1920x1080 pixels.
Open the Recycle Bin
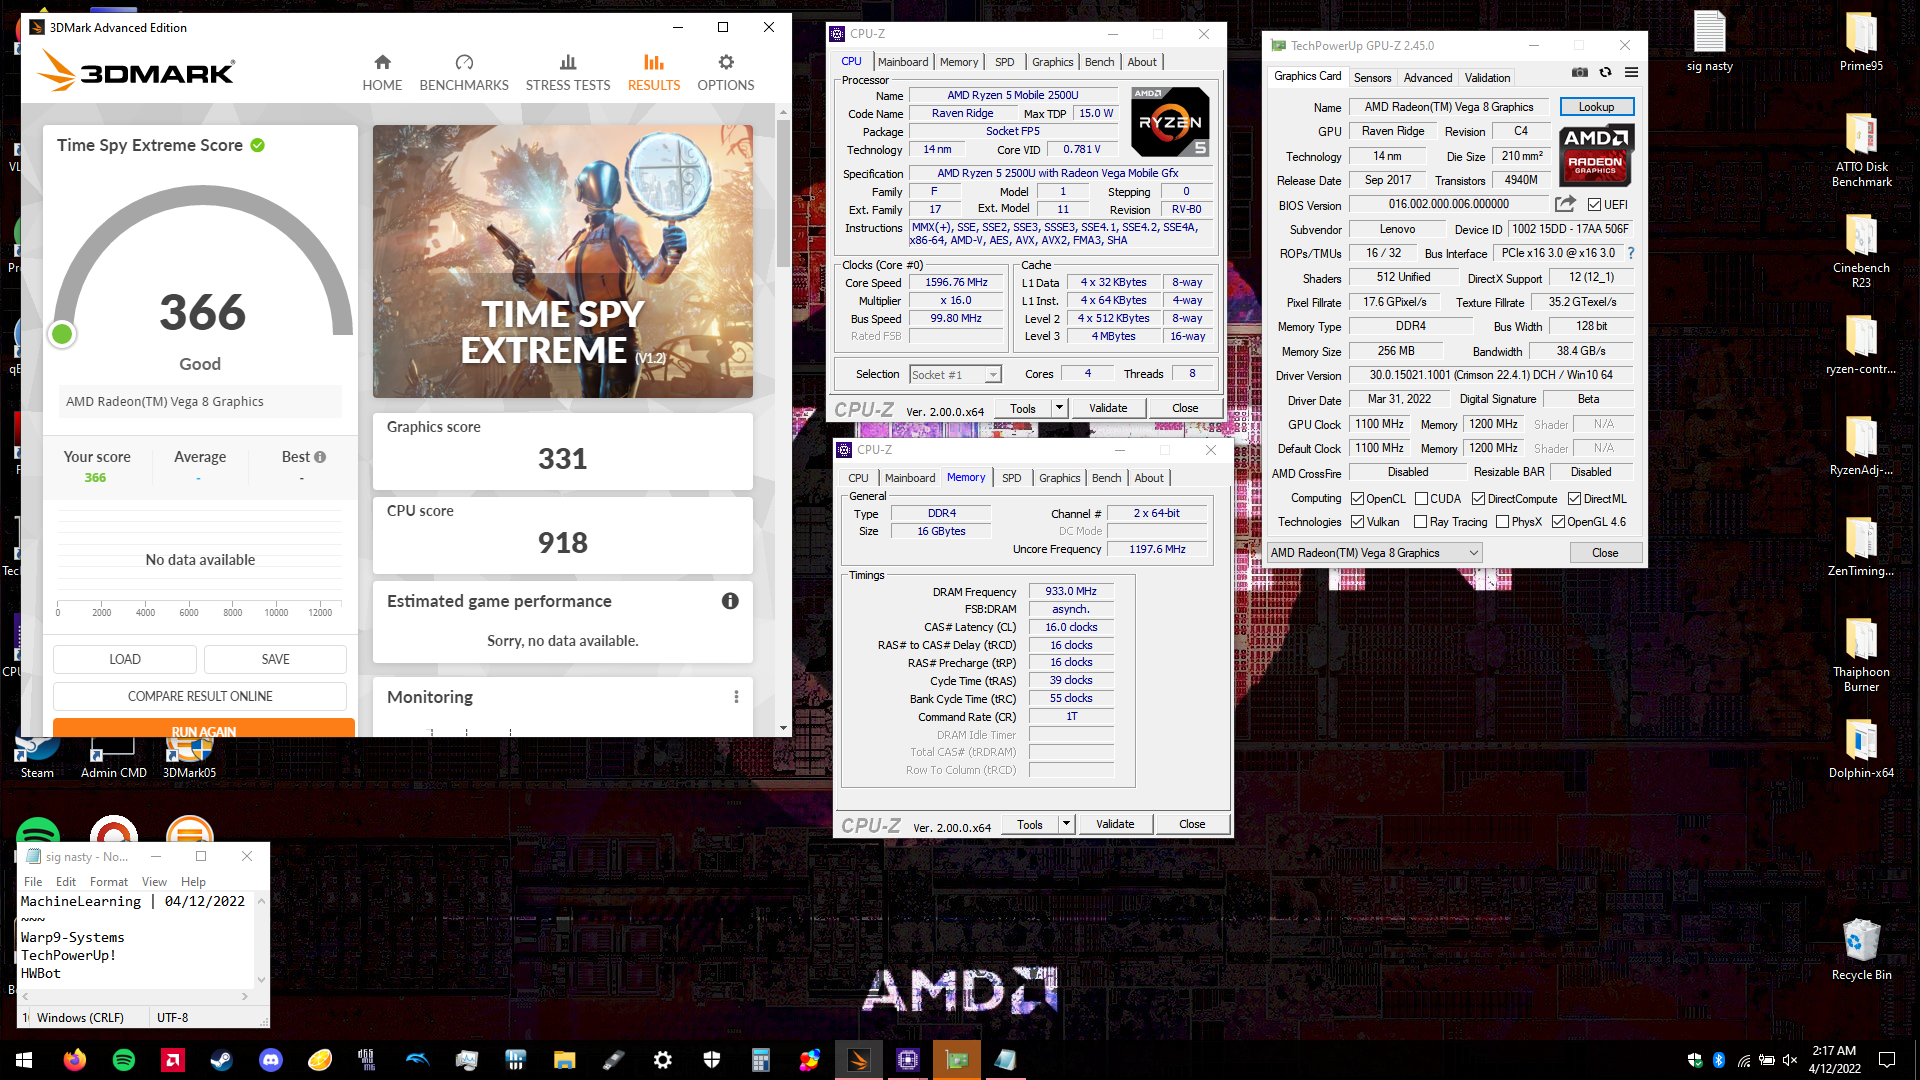coord(1861,950)
